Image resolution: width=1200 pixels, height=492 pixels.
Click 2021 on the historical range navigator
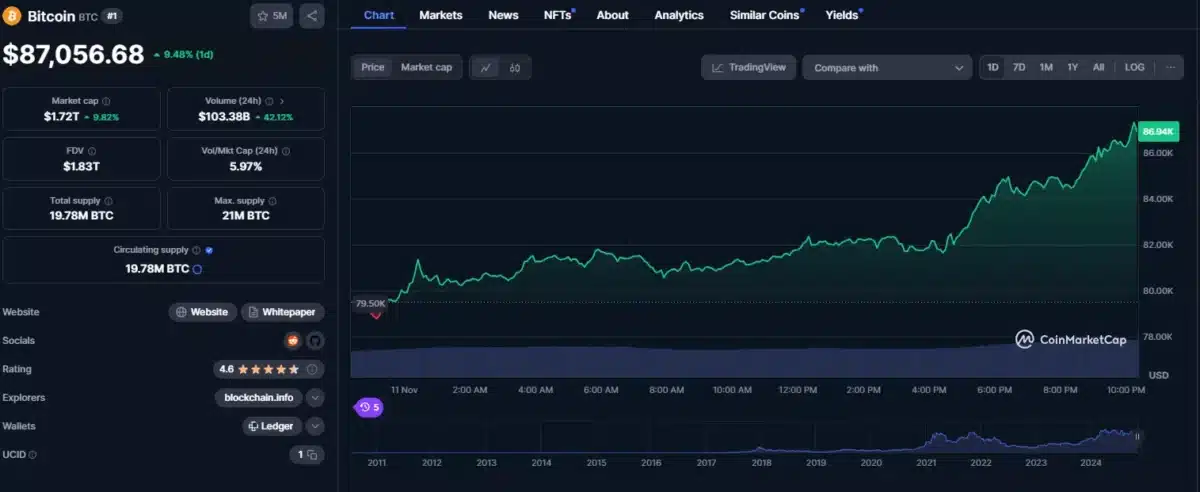pyautogui.click(x=927, y=463)
